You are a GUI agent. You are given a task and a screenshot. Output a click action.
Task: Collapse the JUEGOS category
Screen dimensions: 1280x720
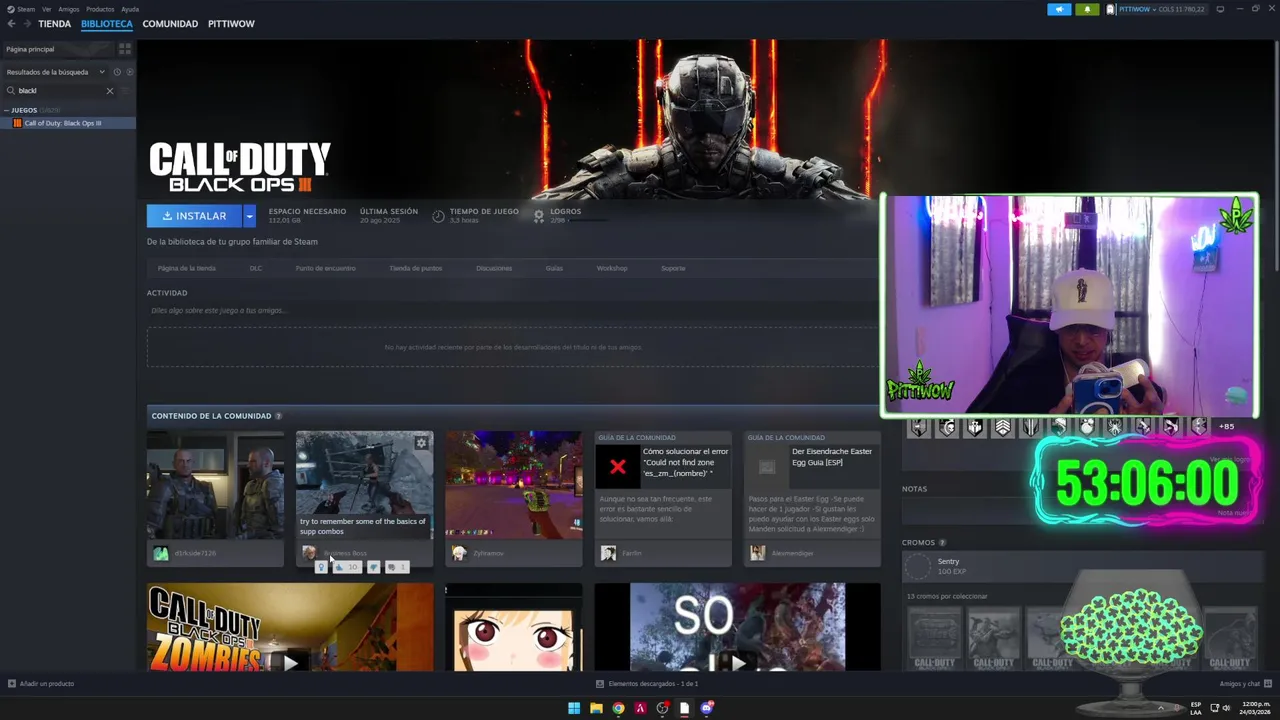pyautogui.click(x=7, y=110)
